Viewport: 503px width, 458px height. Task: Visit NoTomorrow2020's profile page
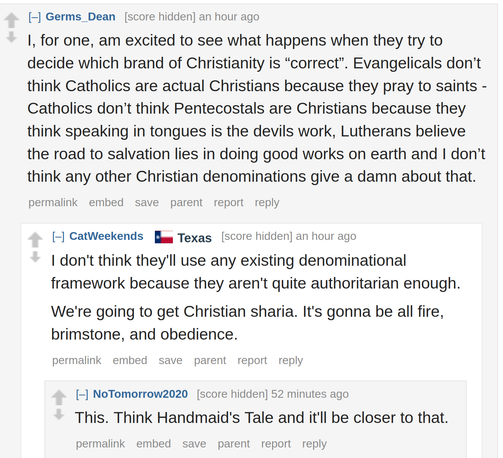tap(140, 394)
